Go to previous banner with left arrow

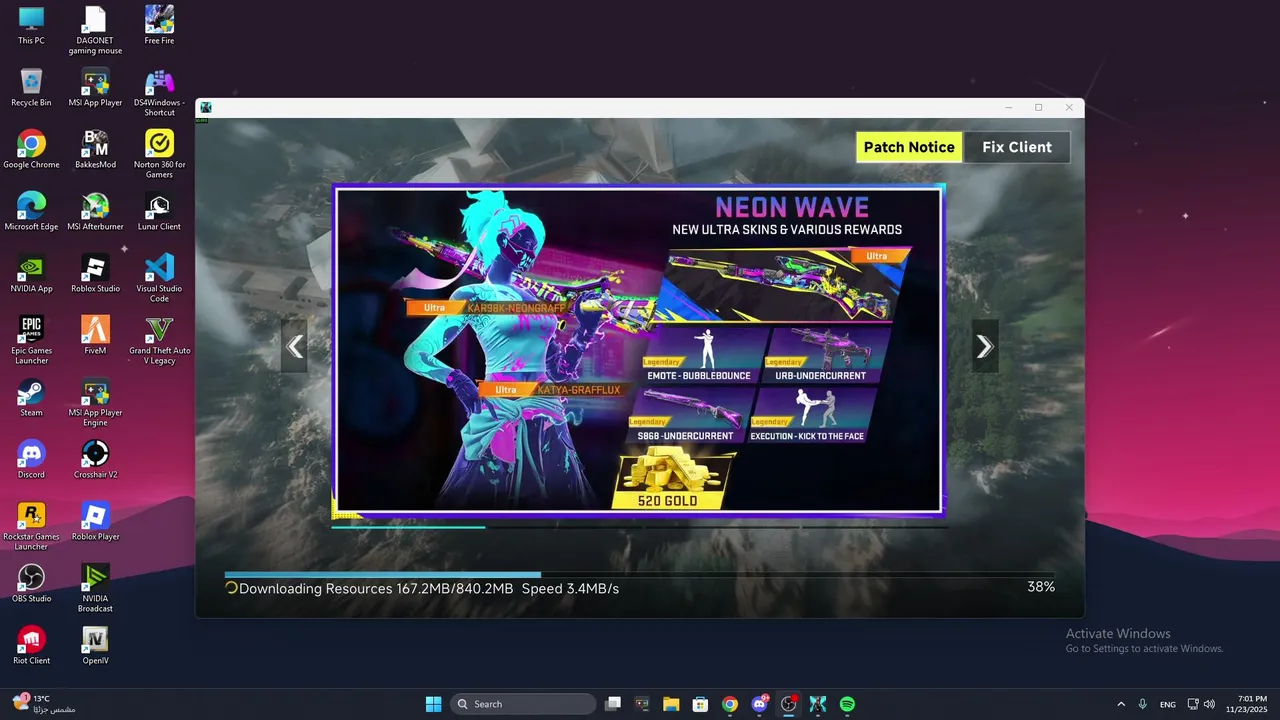(x=294, y=346)
